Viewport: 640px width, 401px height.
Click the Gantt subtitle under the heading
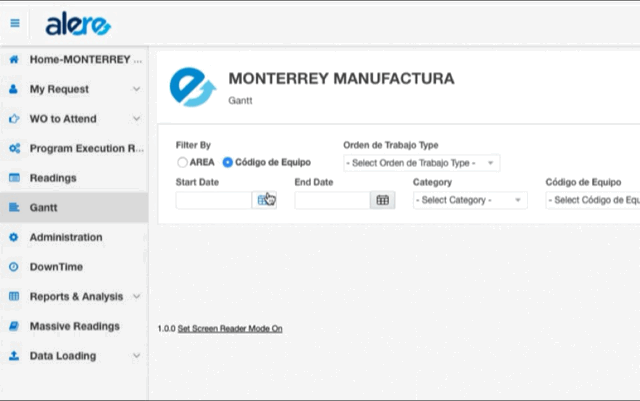[240, 100]
